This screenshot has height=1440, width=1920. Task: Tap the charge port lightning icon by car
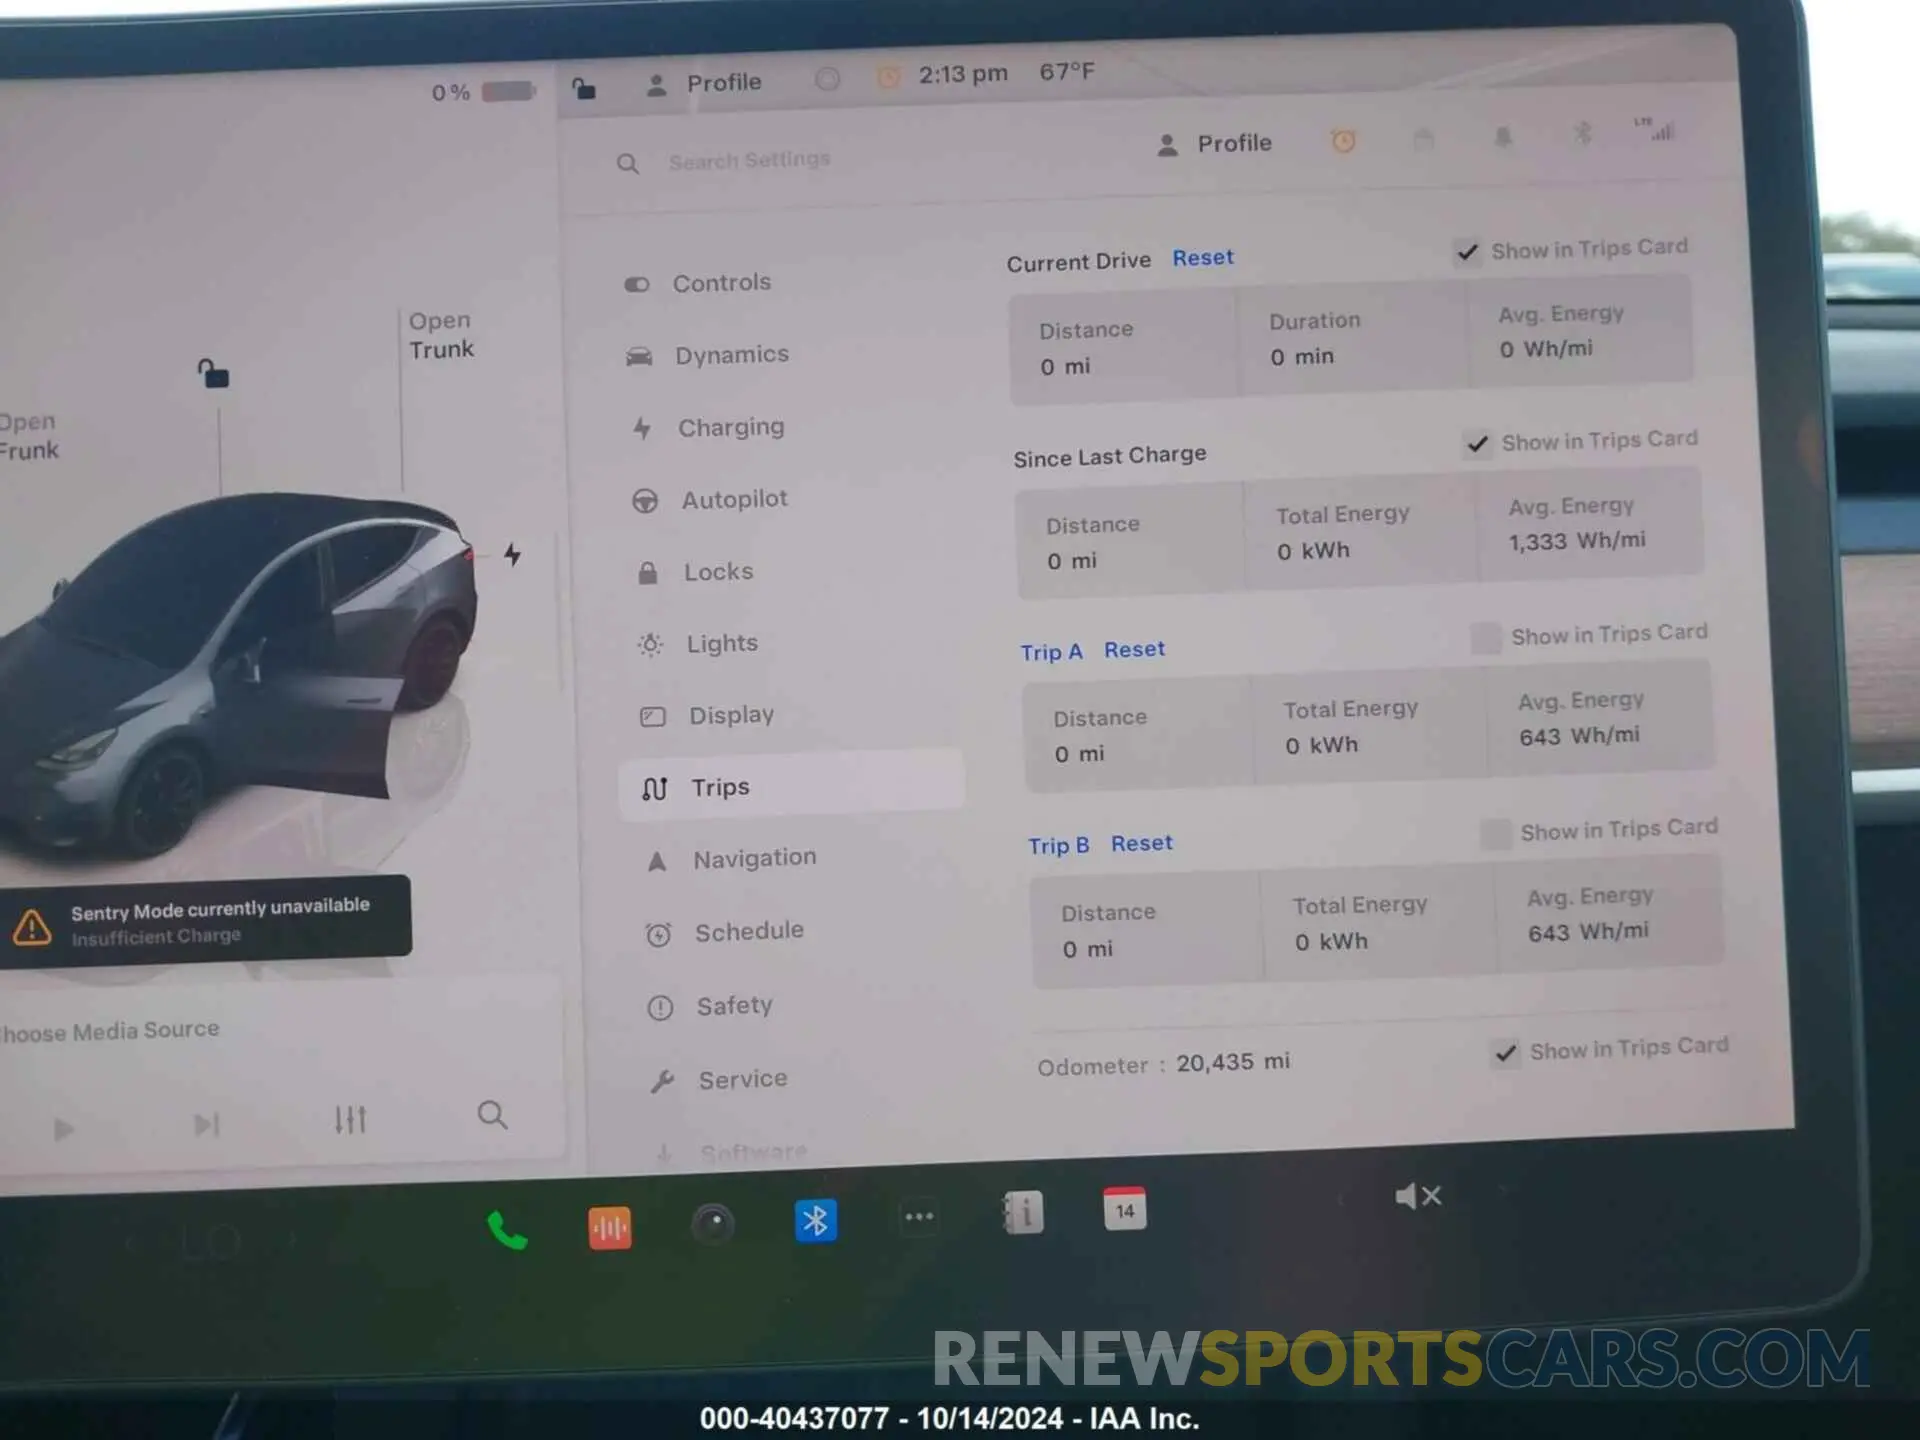coord(512,554)
